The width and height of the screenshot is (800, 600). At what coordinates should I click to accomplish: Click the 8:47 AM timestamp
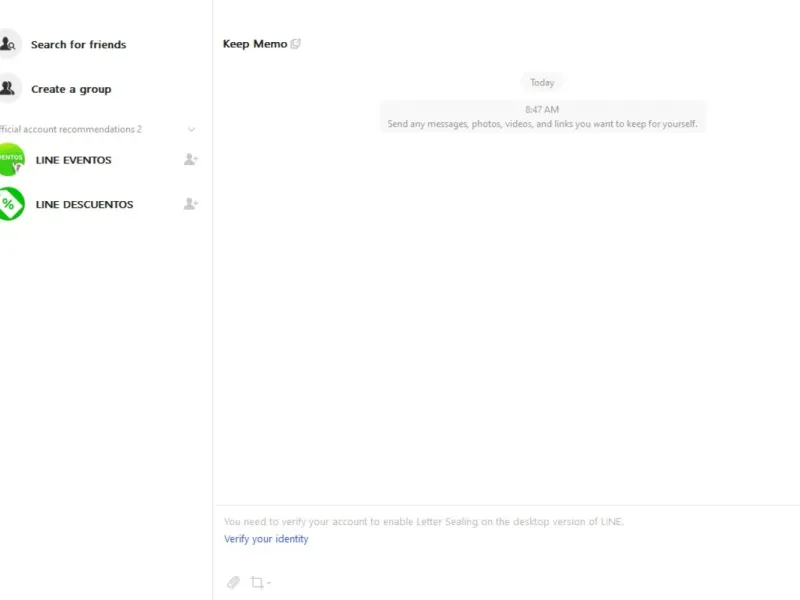542,110
